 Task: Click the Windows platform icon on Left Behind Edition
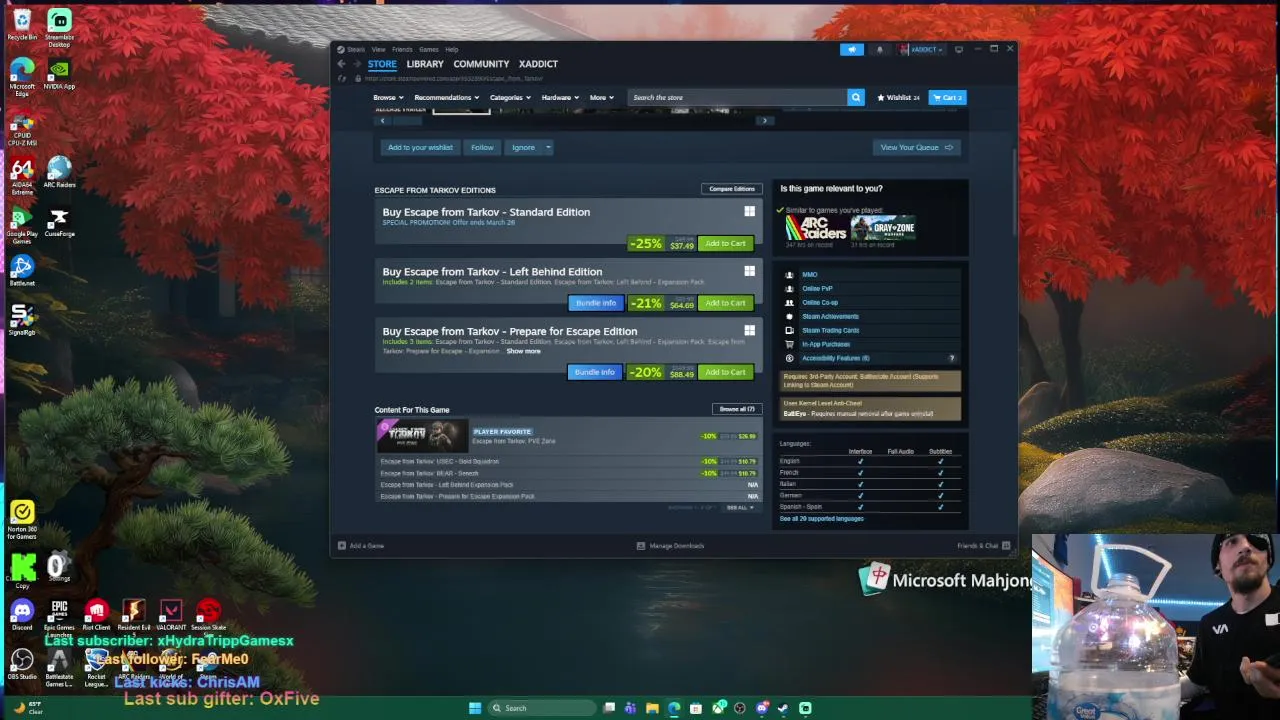[749, 271]
